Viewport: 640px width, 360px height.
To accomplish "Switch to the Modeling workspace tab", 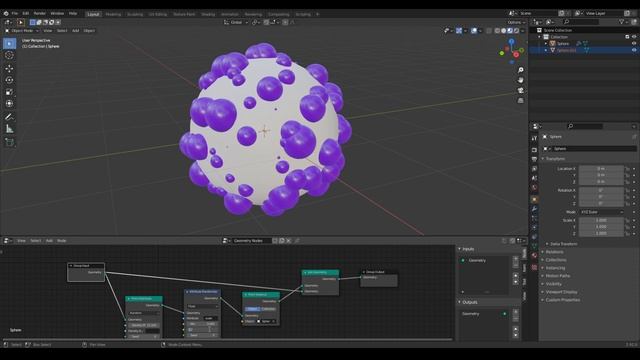I will (x=113, y=14).
